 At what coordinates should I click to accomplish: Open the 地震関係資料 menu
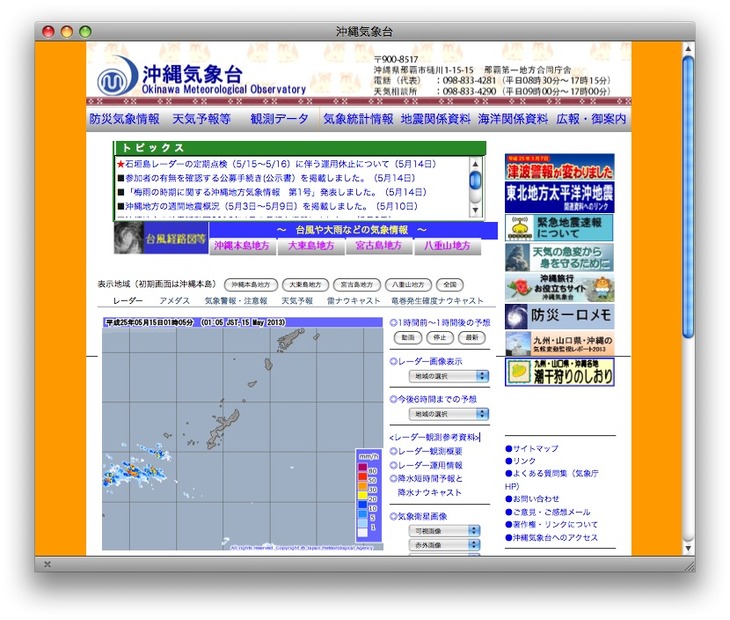tap(435, 119)
